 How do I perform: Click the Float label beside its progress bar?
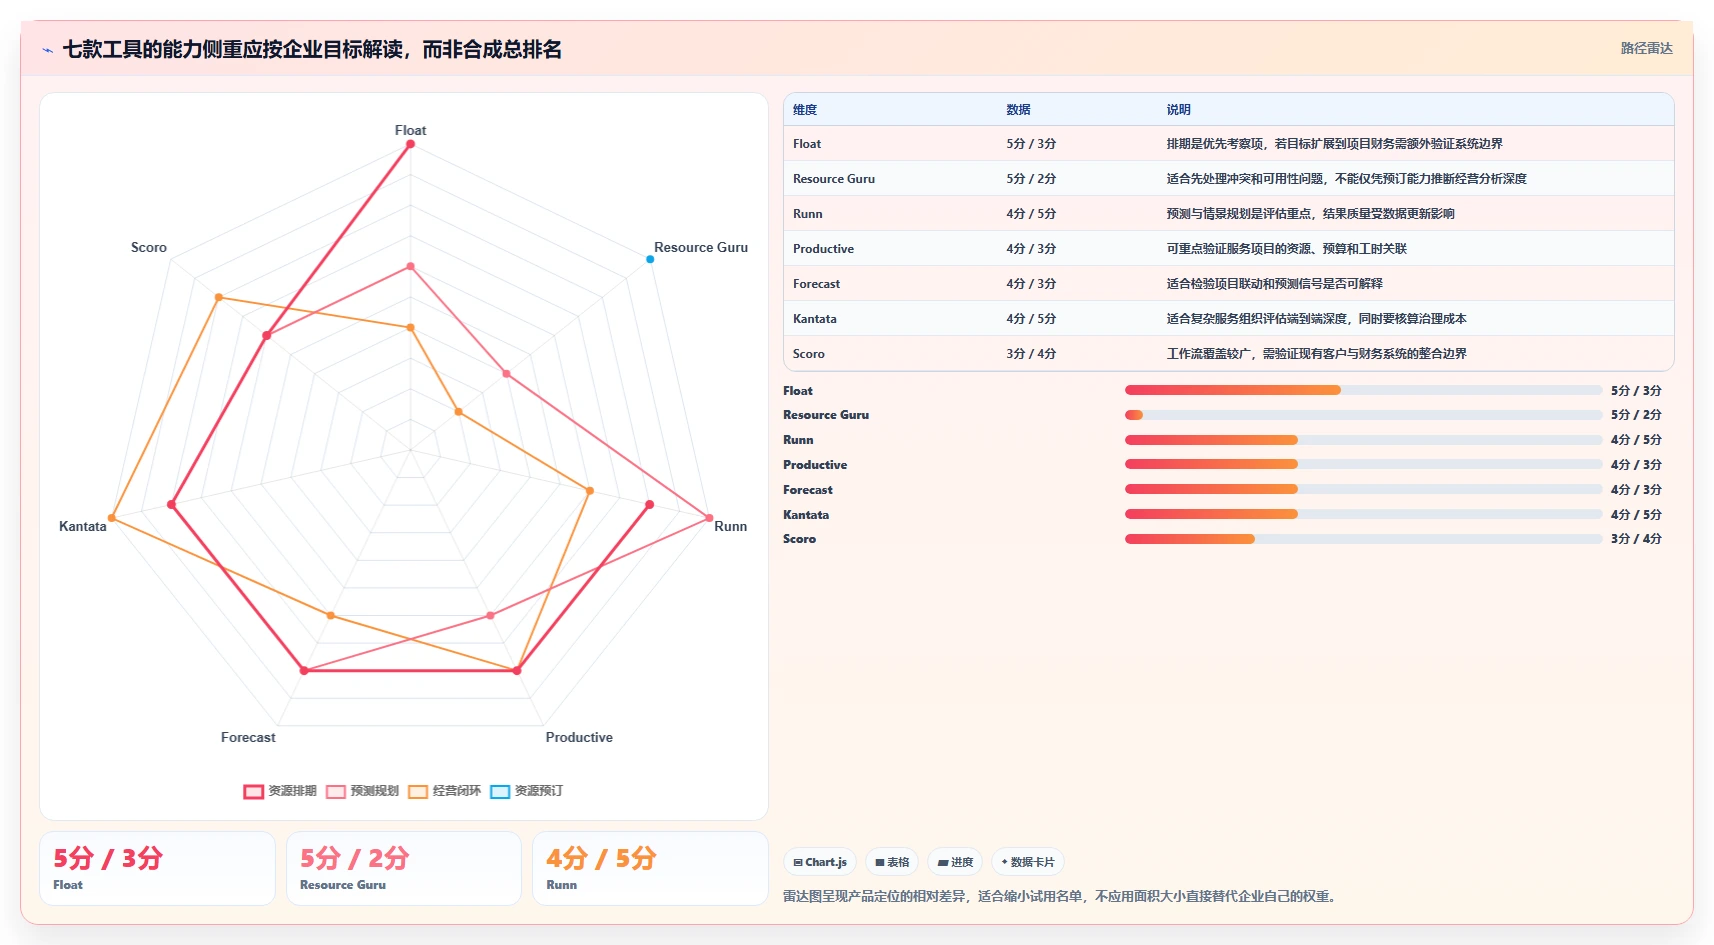pos(798,391)
